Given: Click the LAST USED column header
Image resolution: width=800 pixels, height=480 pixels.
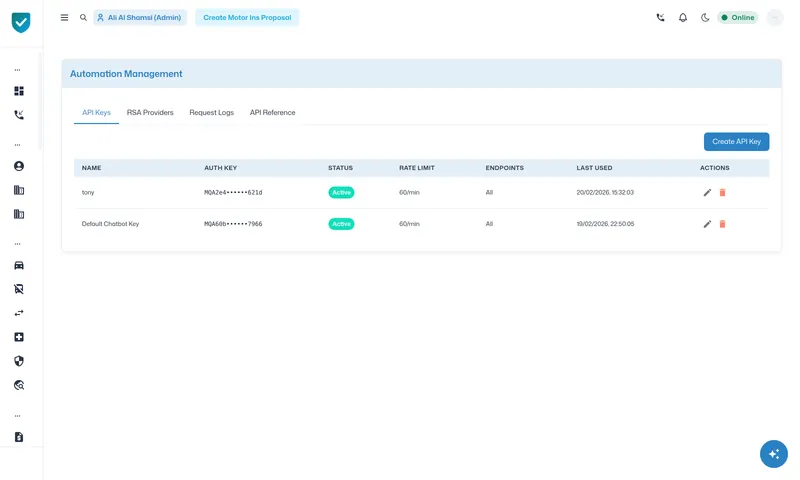Looking at the screenshot, I should 594,168.
